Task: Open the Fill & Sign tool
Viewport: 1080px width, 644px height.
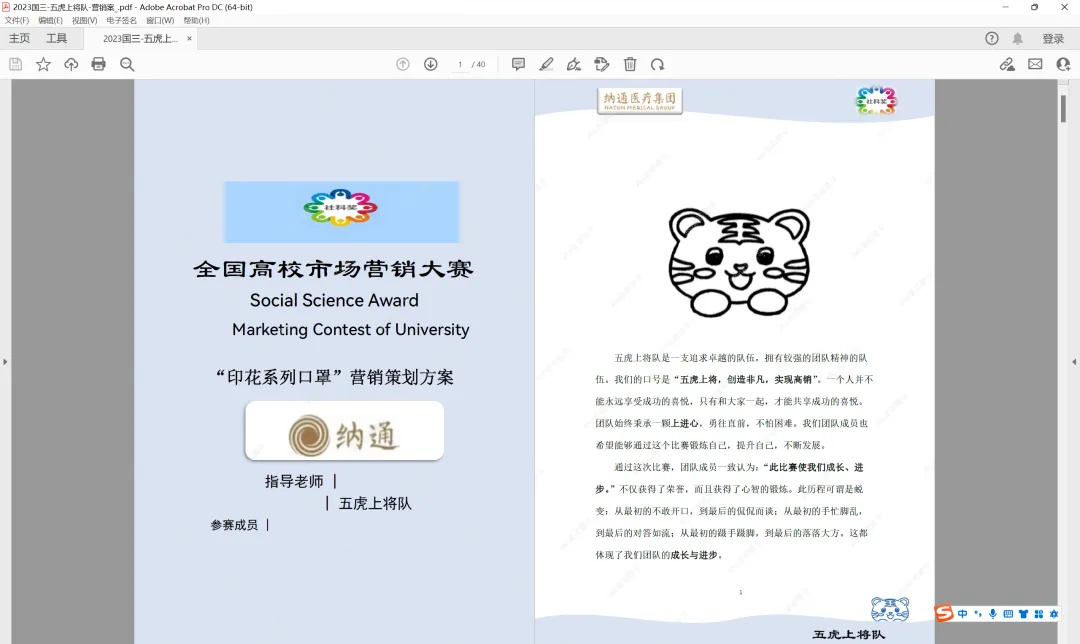Action: click(573, 64)
